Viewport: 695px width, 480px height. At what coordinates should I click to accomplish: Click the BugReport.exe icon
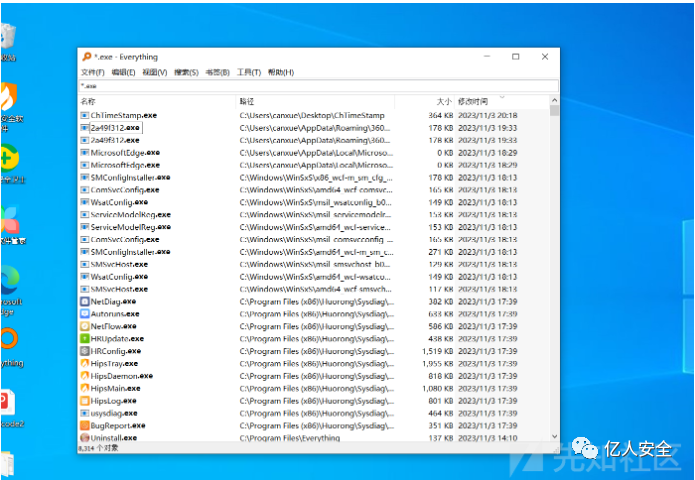(x=85, y=425)
